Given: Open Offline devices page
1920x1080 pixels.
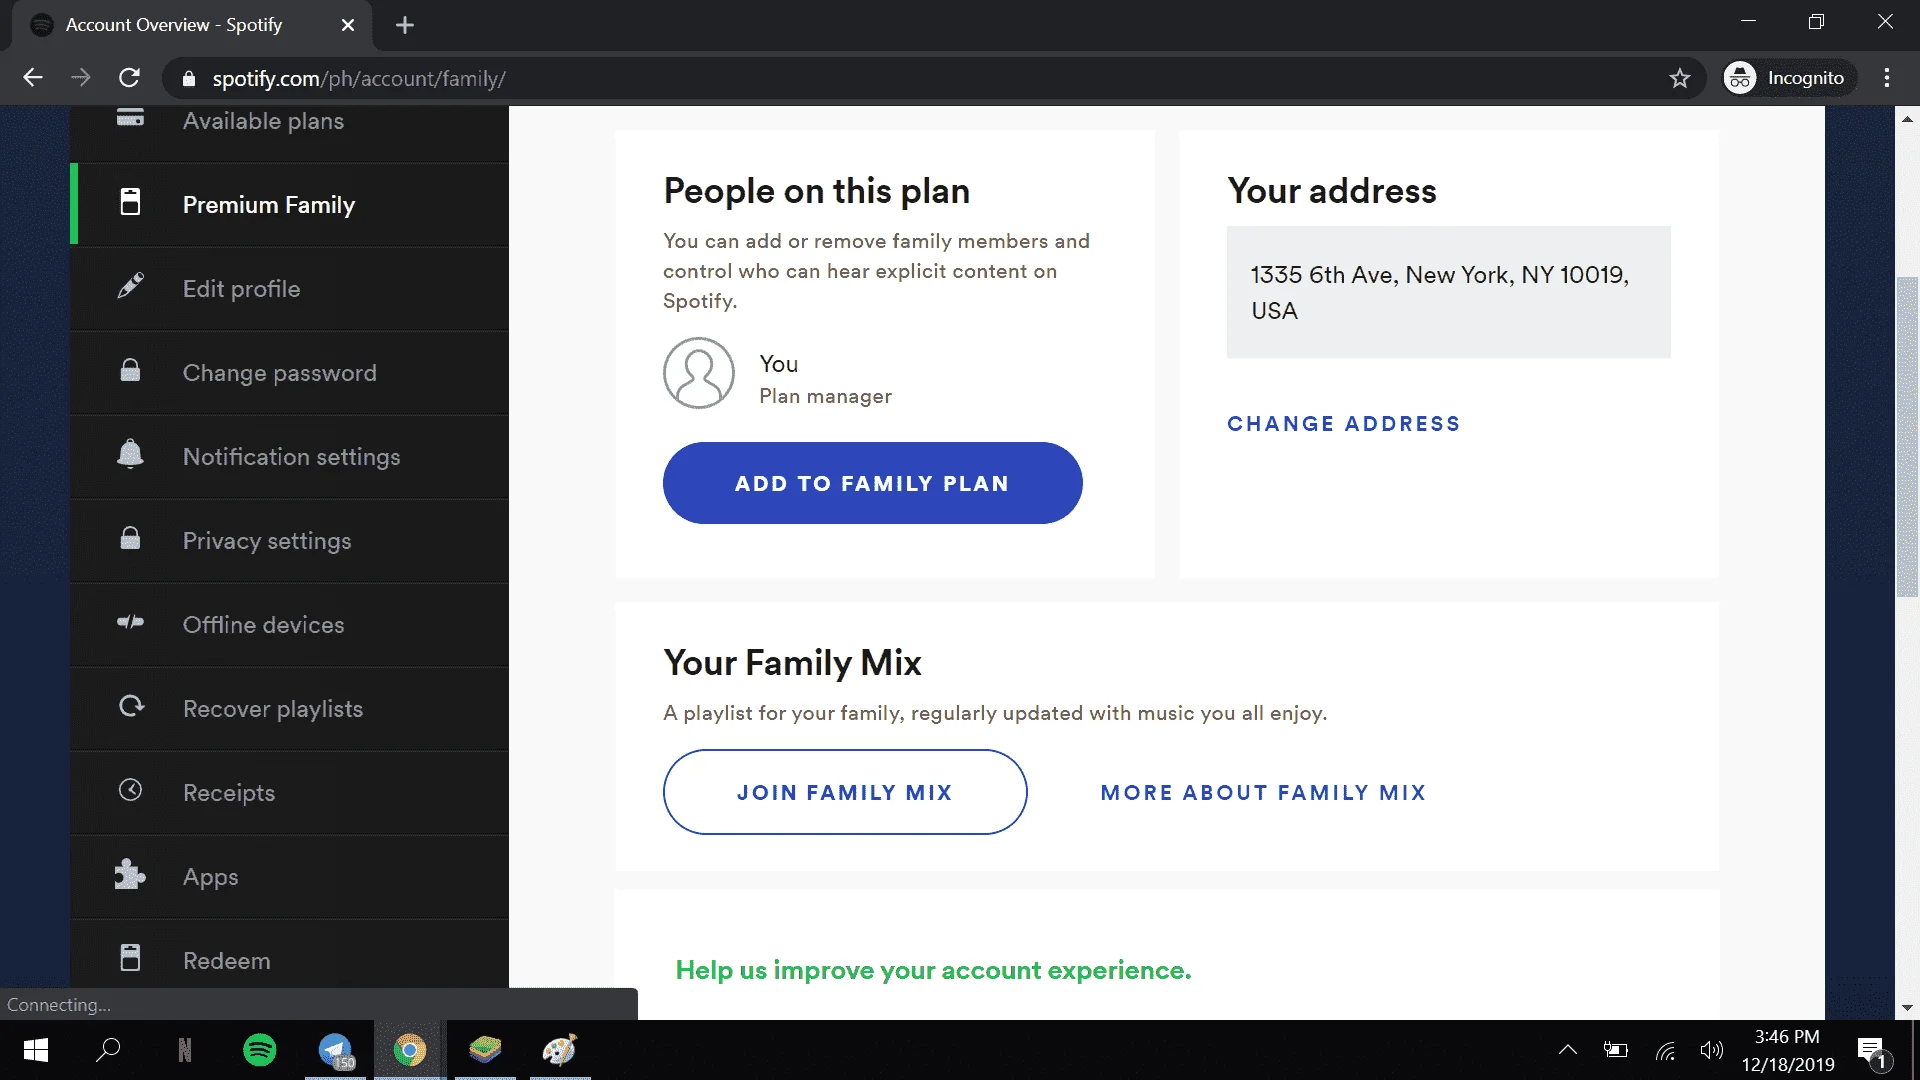Looking at the screenshot, I should (290, 625).
